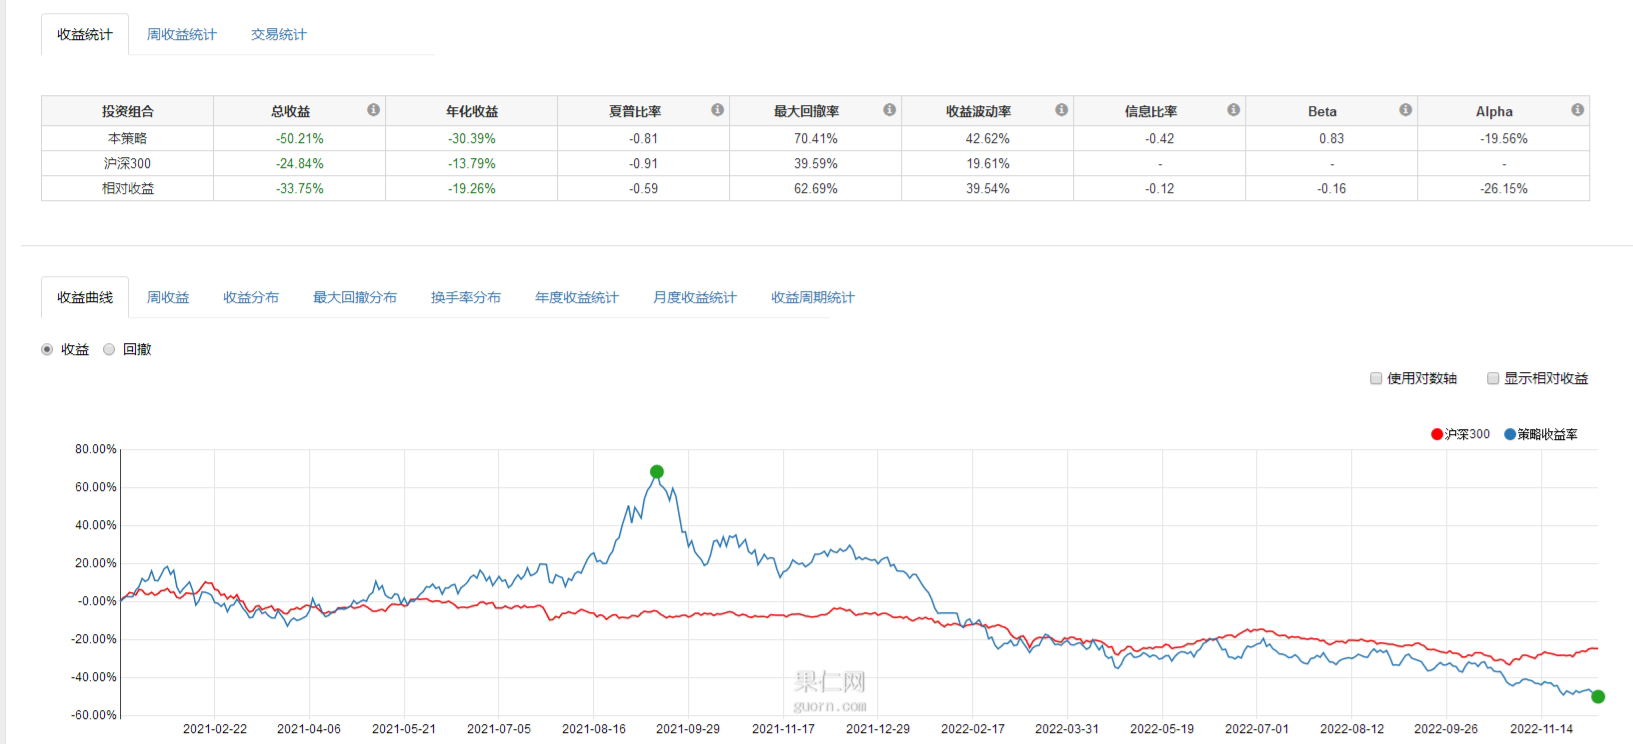Click info icon beside 收益波动率 header

point(1061,110)
